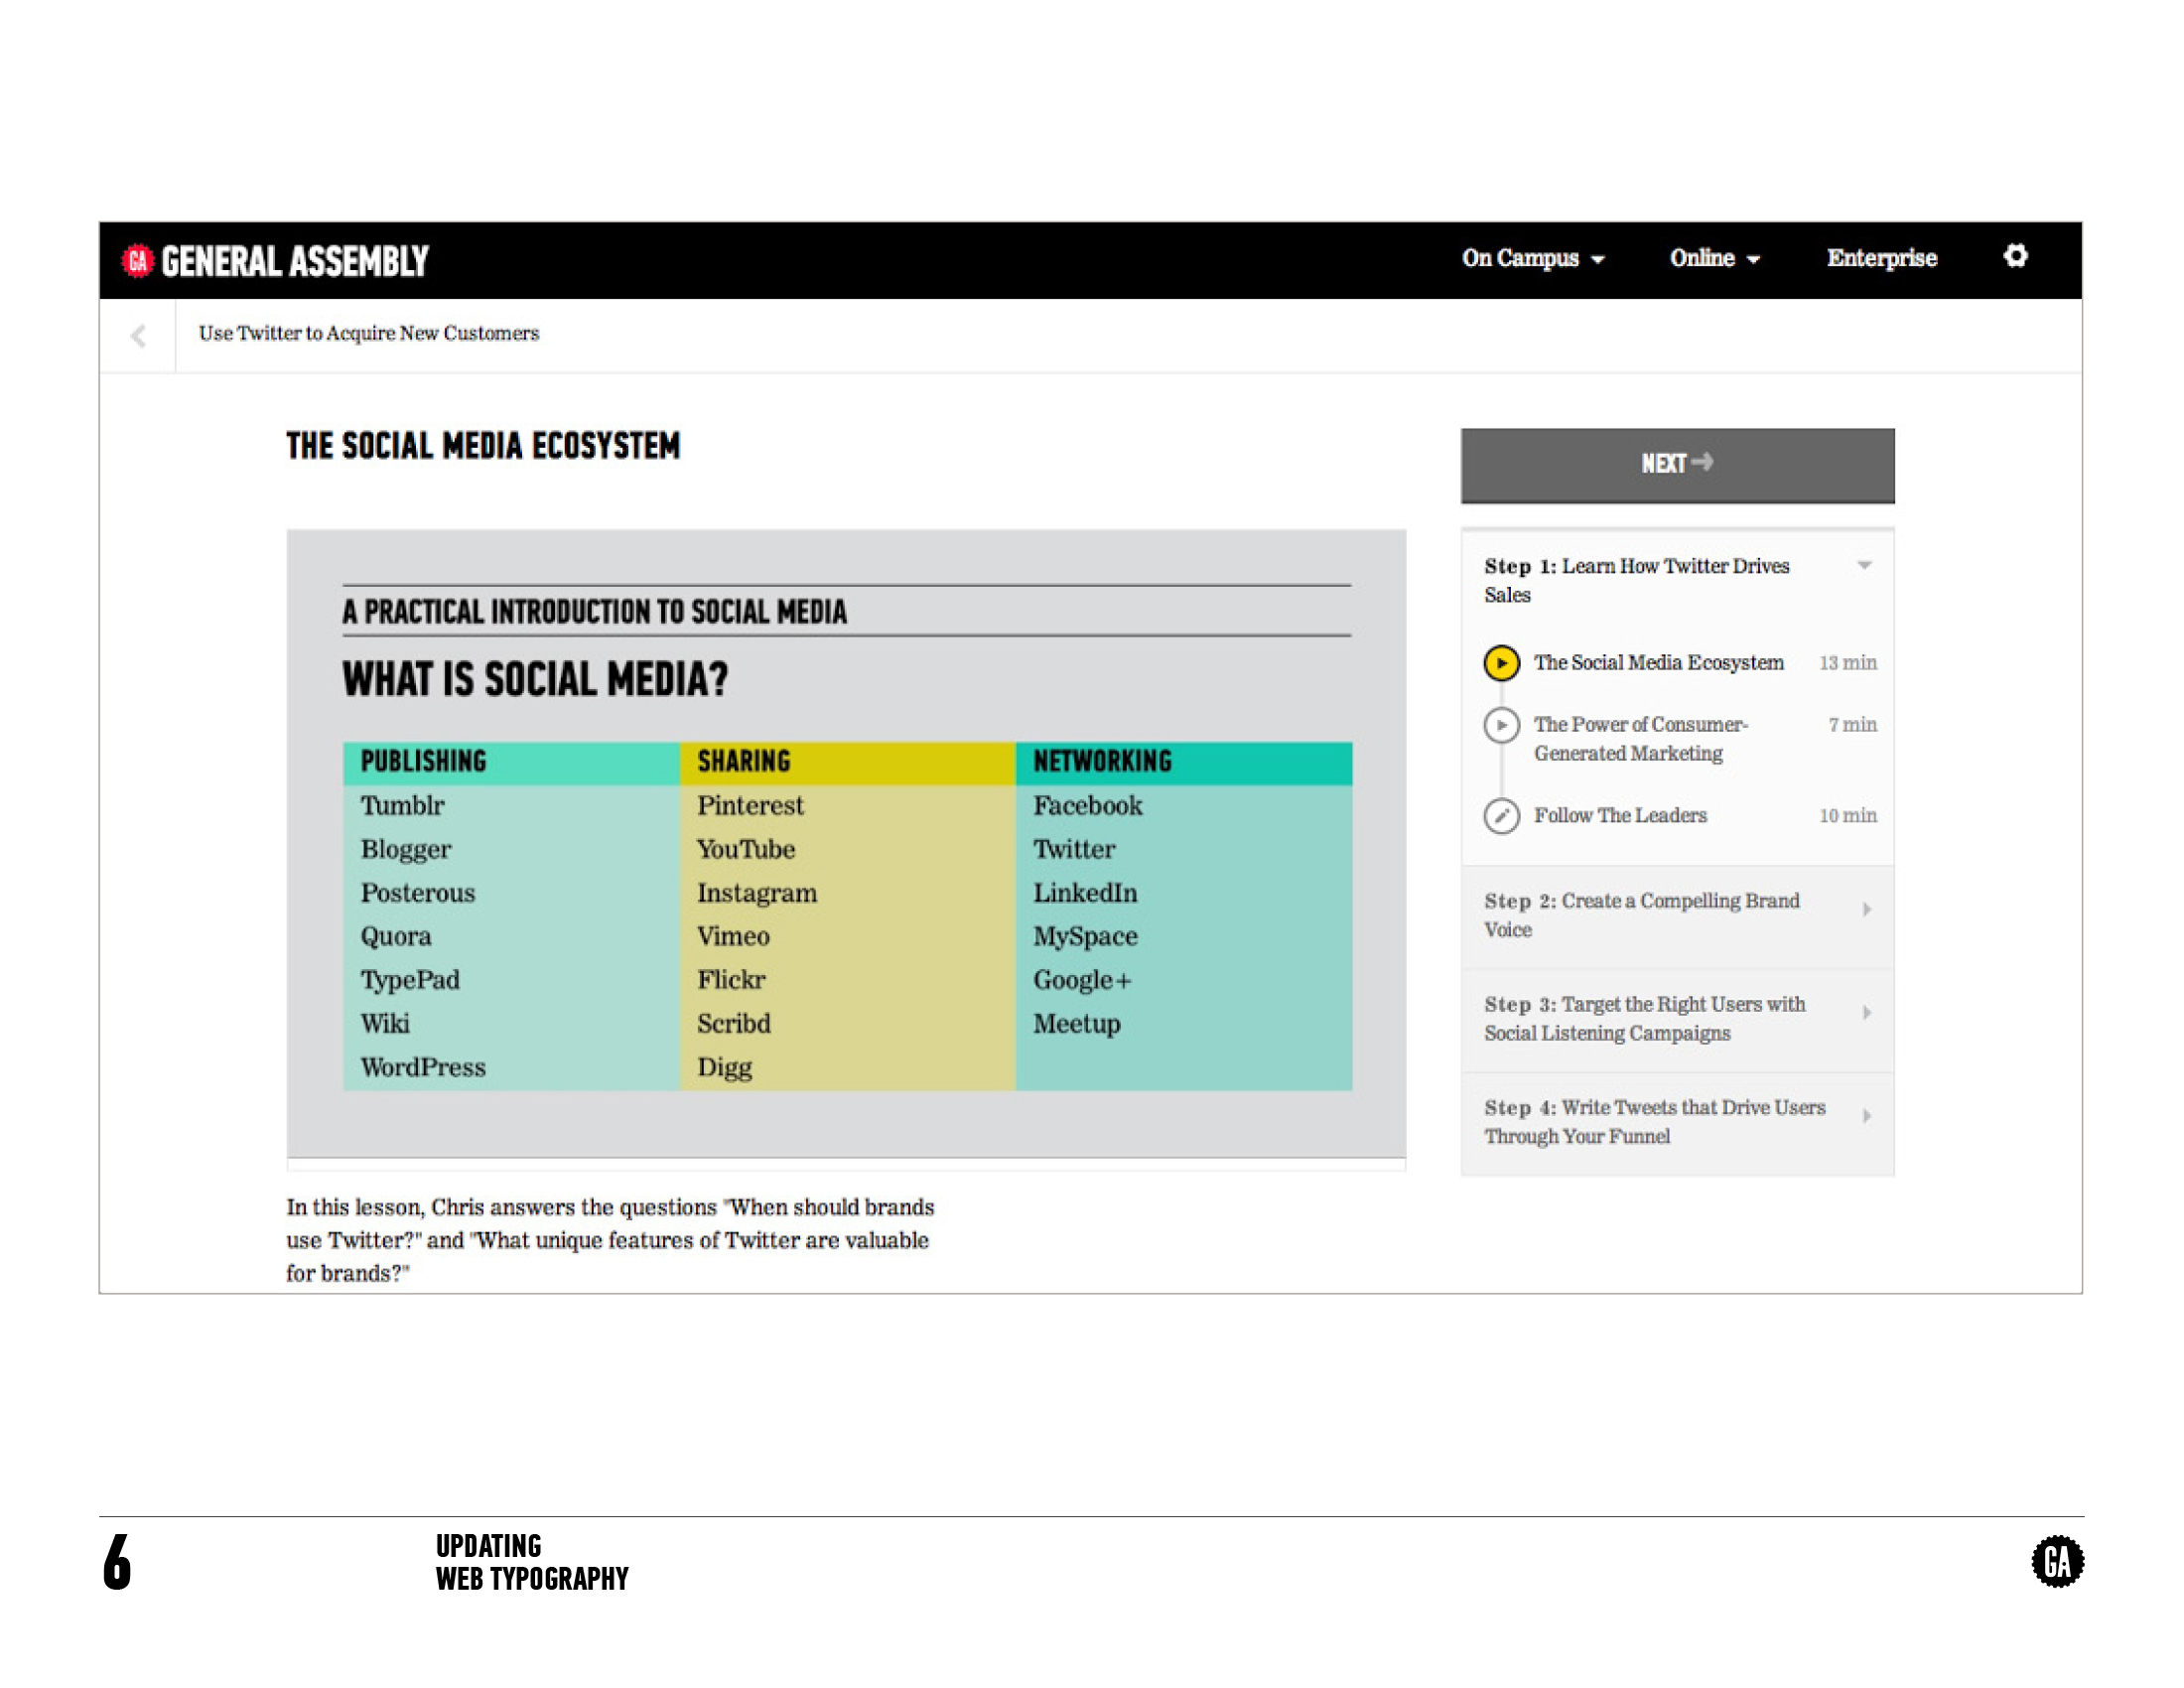Image resolution: width=2184 pixels, height=1688 pixels.
Task: Click the back chevron arrow
Action: (x=139, y=336)
